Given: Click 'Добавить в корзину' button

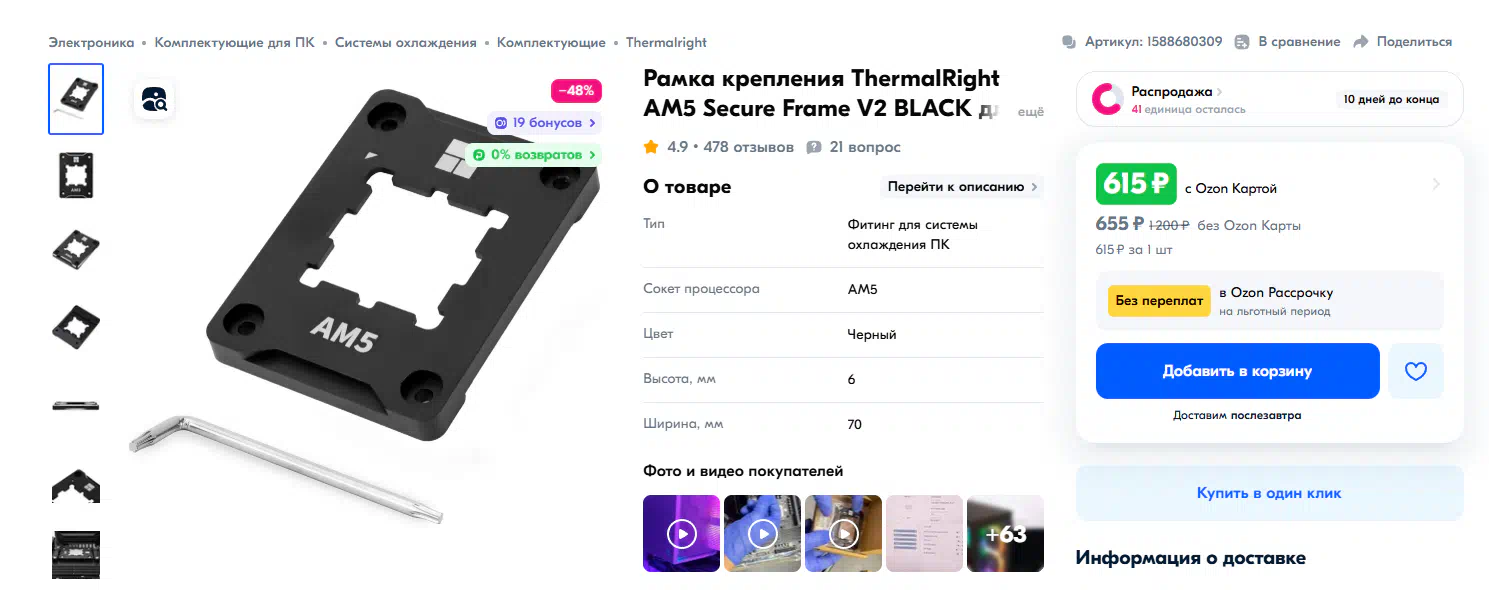Looking at the screenshot, I should (x=1237, y=371).
